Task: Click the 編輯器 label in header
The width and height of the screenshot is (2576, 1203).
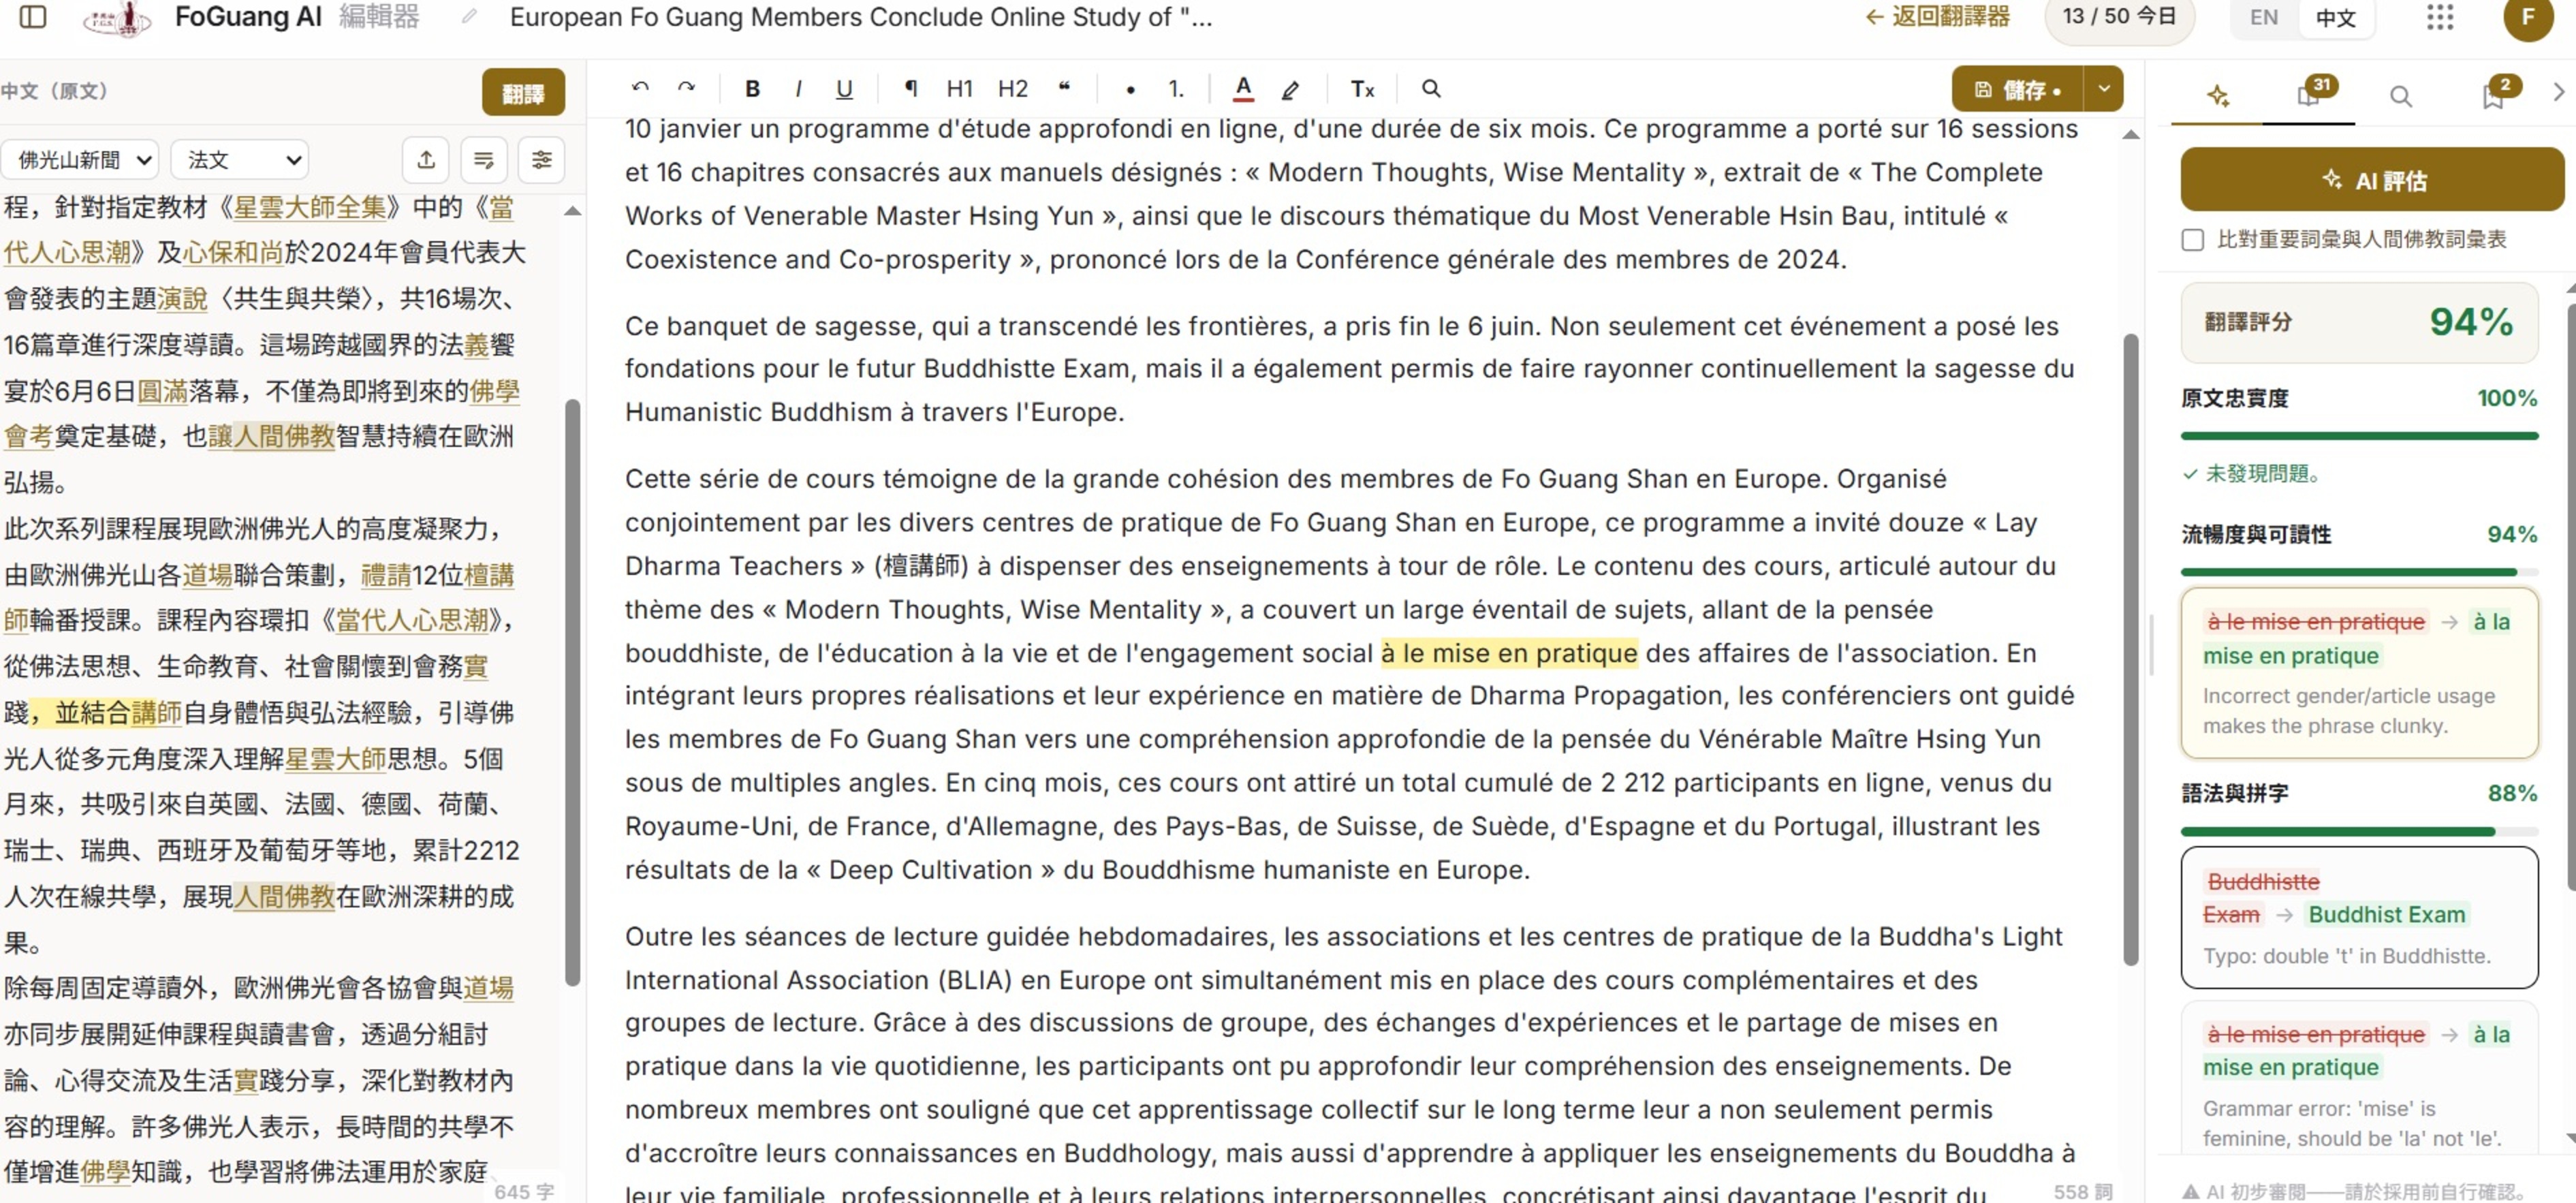Action: tap(379, 17)
